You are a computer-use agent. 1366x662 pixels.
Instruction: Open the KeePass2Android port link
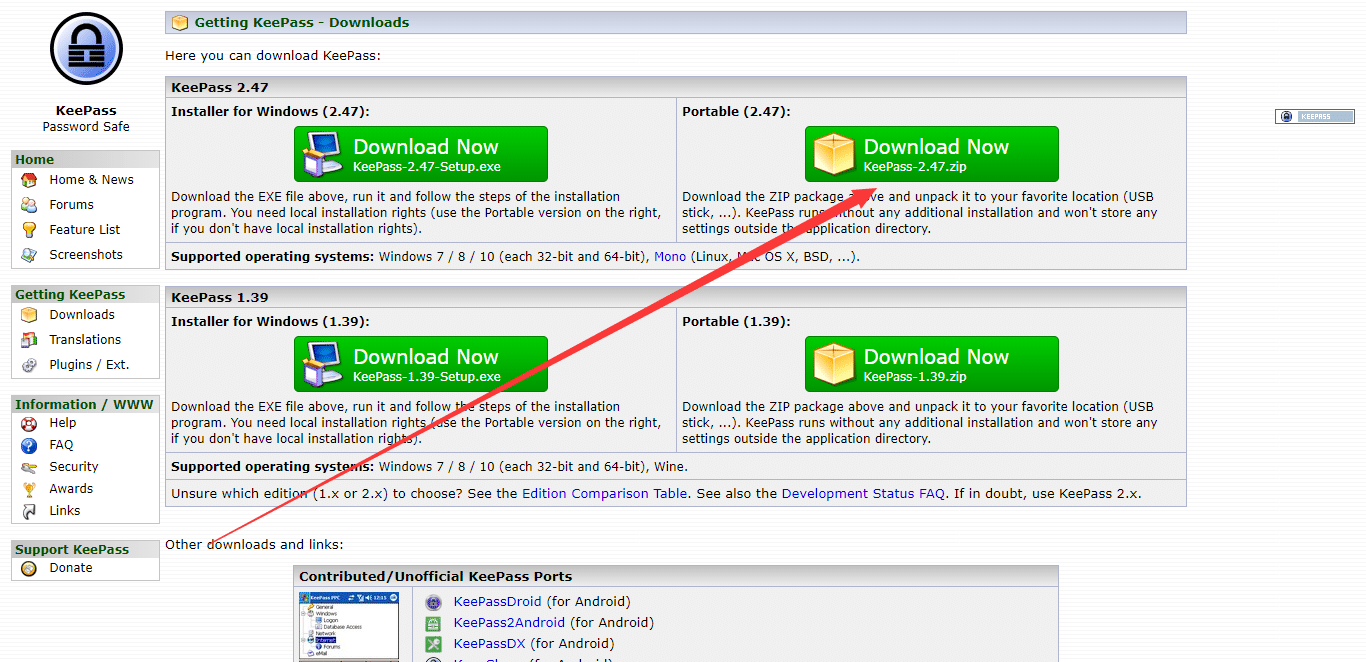(509, 622)
